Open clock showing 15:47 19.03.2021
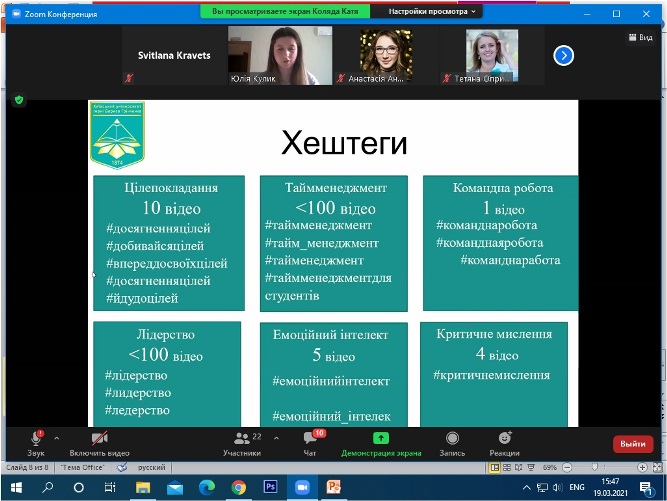This screenshot has height=501, width=667. [610, 487]
